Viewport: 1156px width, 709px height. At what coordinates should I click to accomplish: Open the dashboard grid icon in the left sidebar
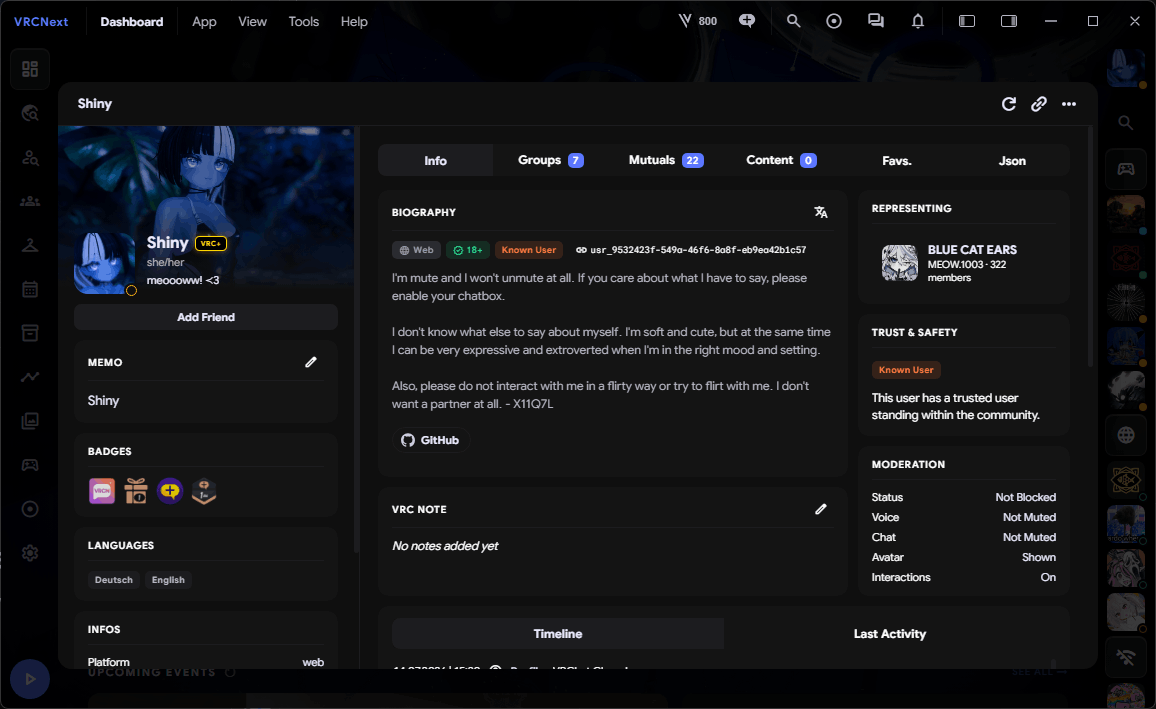(x=30, y=69)
